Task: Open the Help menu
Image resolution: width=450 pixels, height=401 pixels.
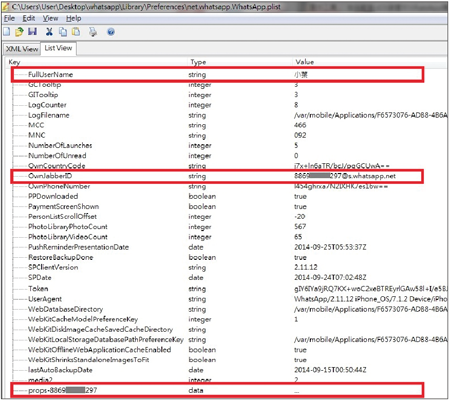Action: coord(73,18)
